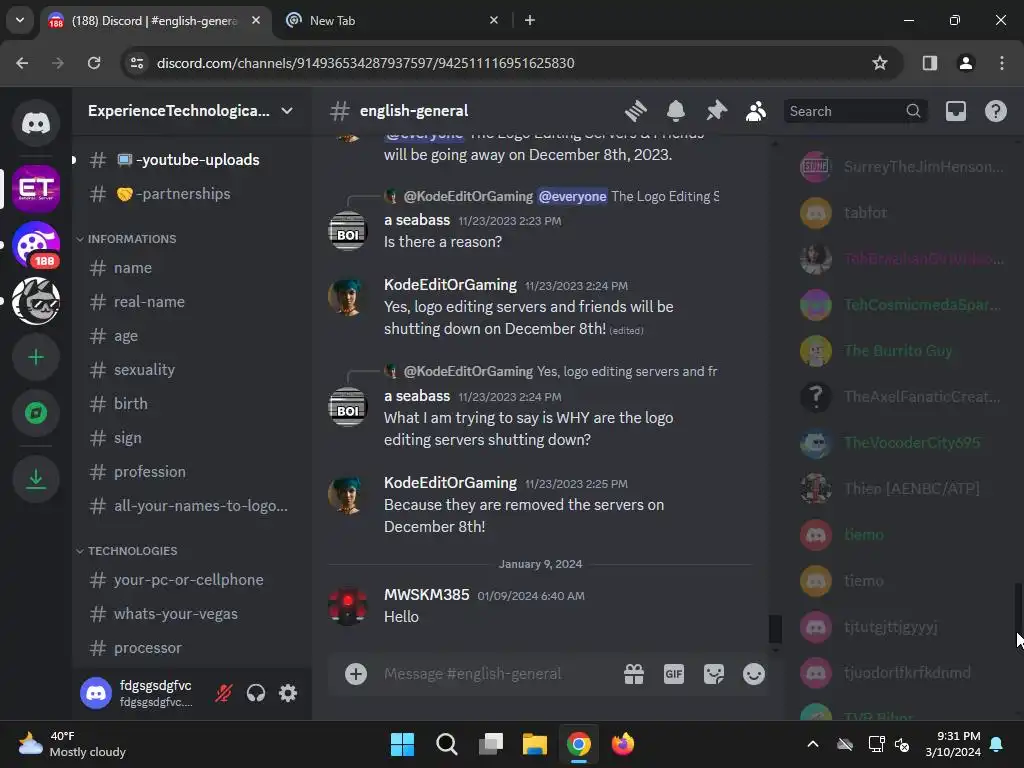Open the emoji picker
The image size is (1024, 768).
pyautogui.click(x=754, y=674)
